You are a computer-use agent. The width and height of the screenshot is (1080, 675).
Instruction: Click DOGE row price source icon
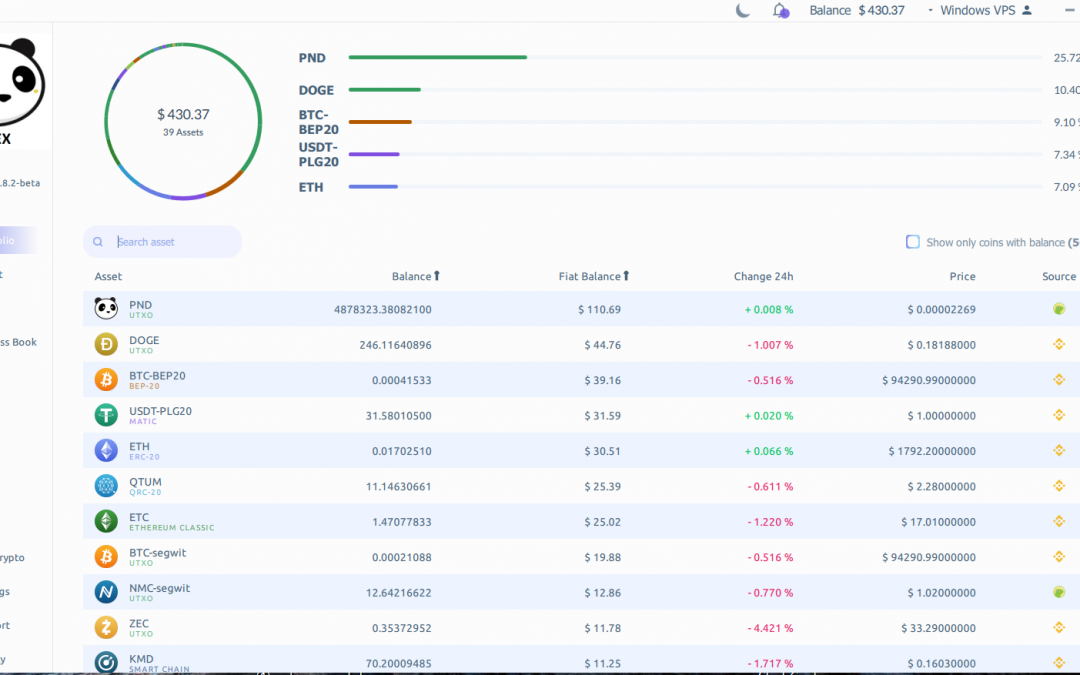click(x=1059, y=344)
